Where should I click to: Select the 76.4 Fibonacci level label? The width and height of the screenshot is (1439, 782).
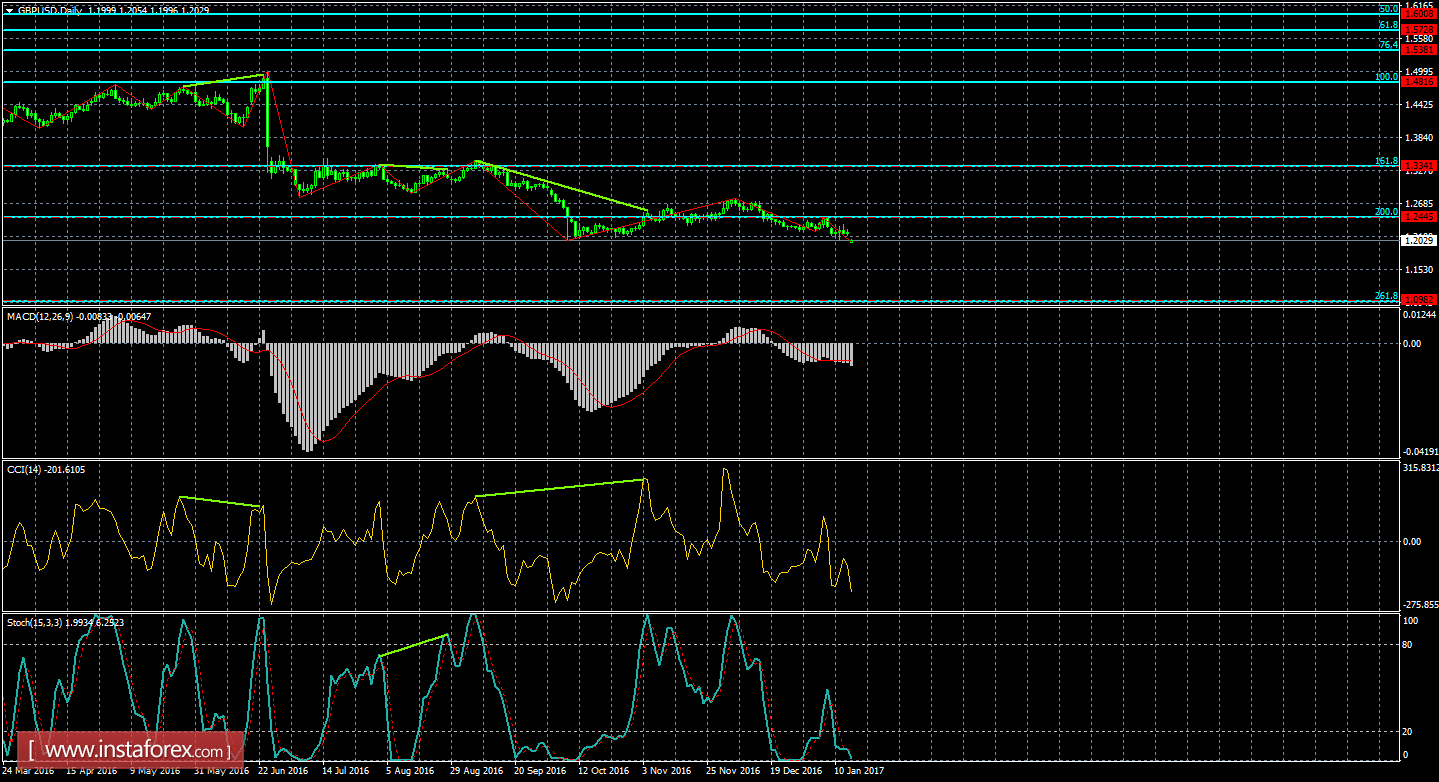tap(1388, 44)
